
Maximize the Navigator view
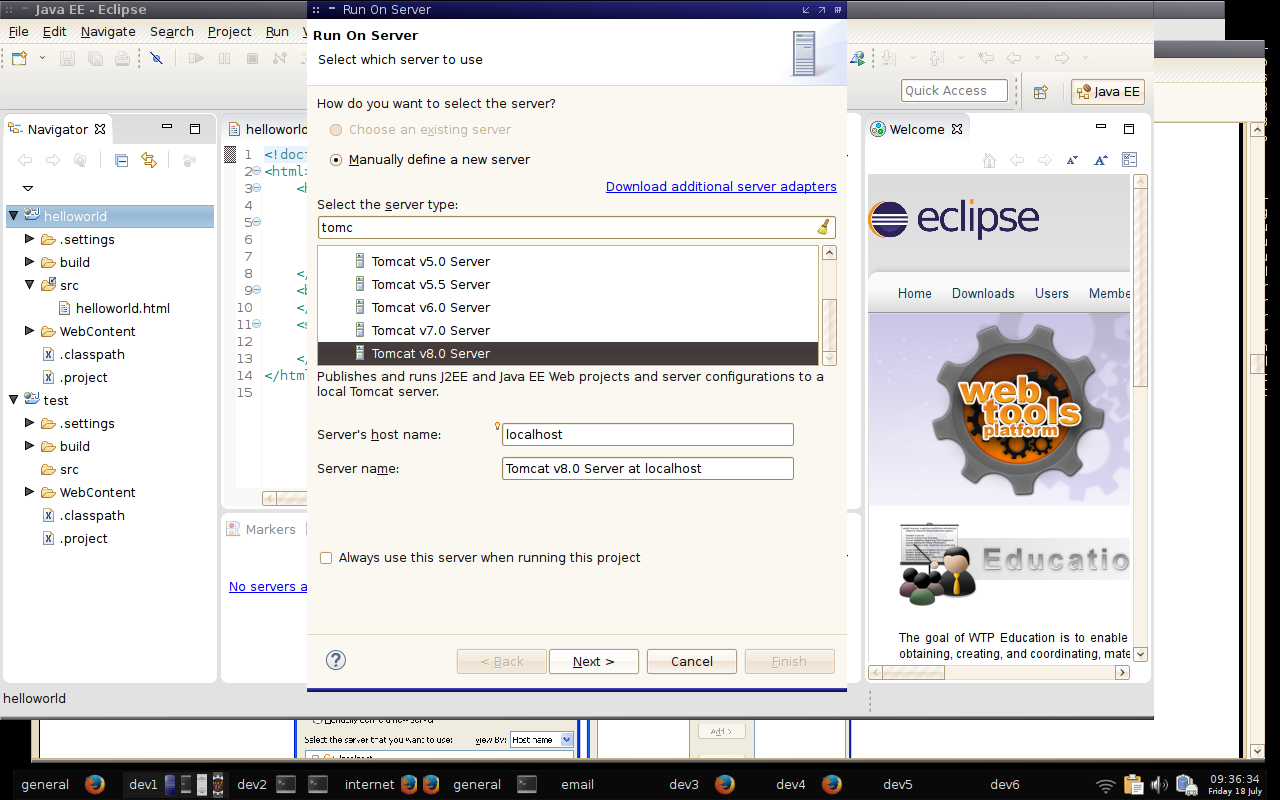coord(195,129)
